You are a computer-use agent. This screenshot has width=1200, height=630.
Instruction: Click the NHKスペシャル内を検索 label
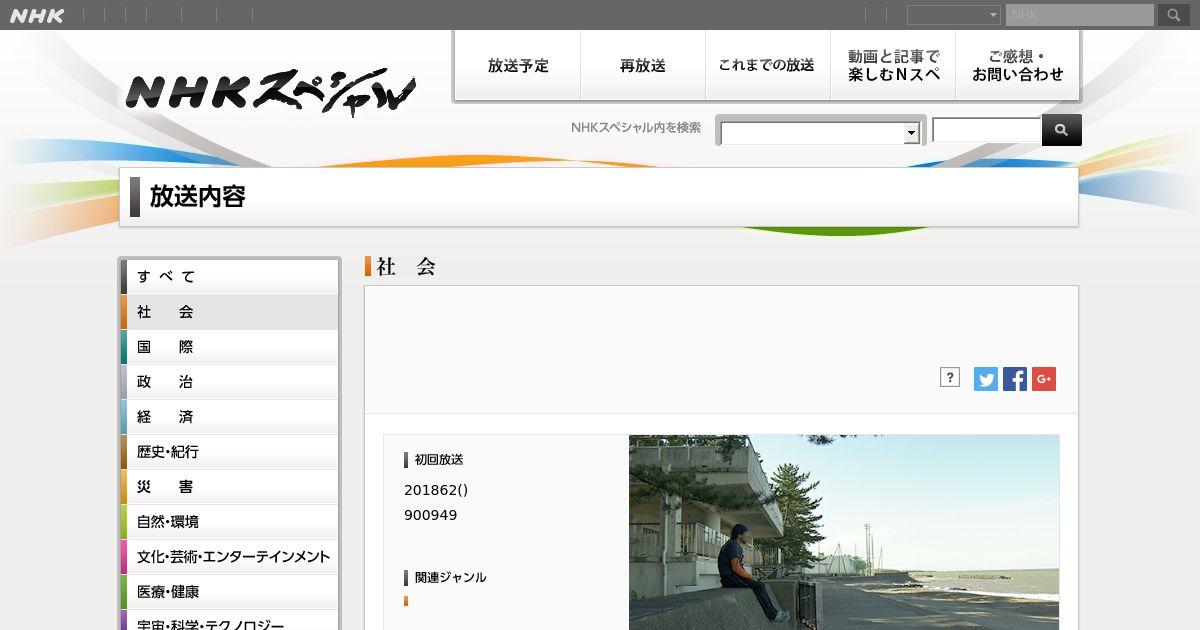click(636, 127)
